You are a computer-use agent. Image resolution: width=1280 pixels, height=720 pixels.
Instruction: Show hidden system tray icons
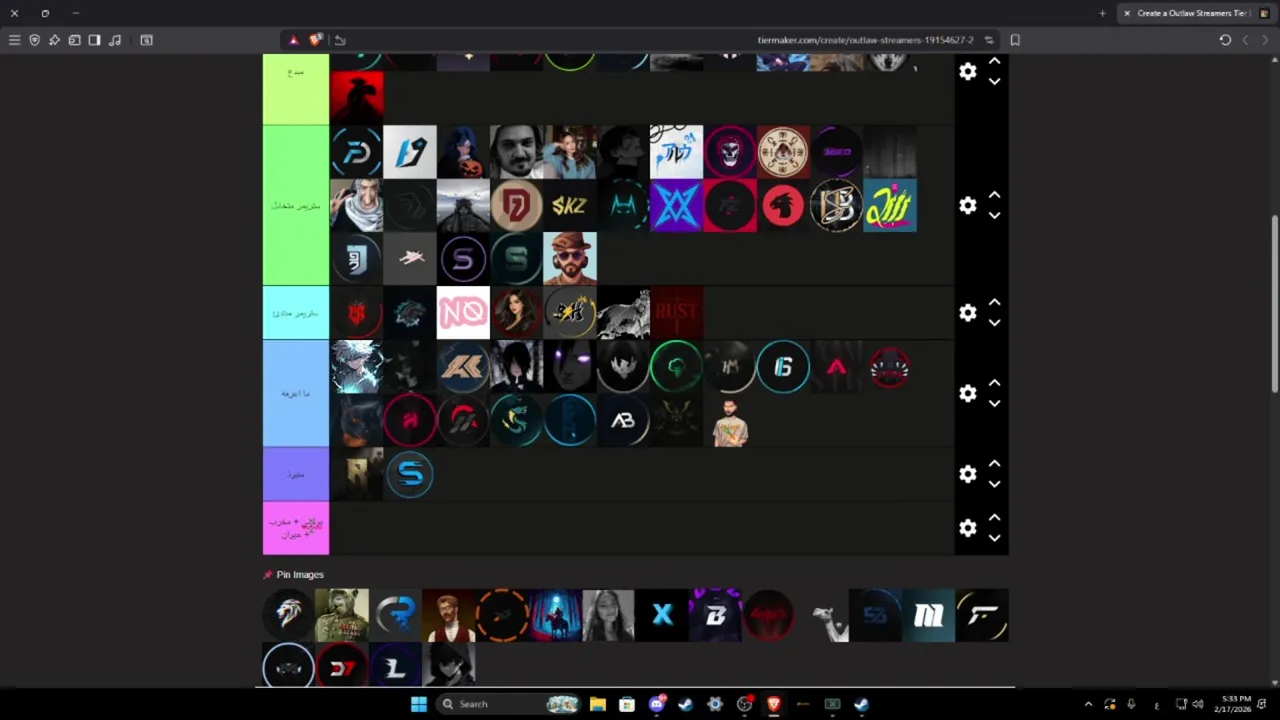point(1088,704)
